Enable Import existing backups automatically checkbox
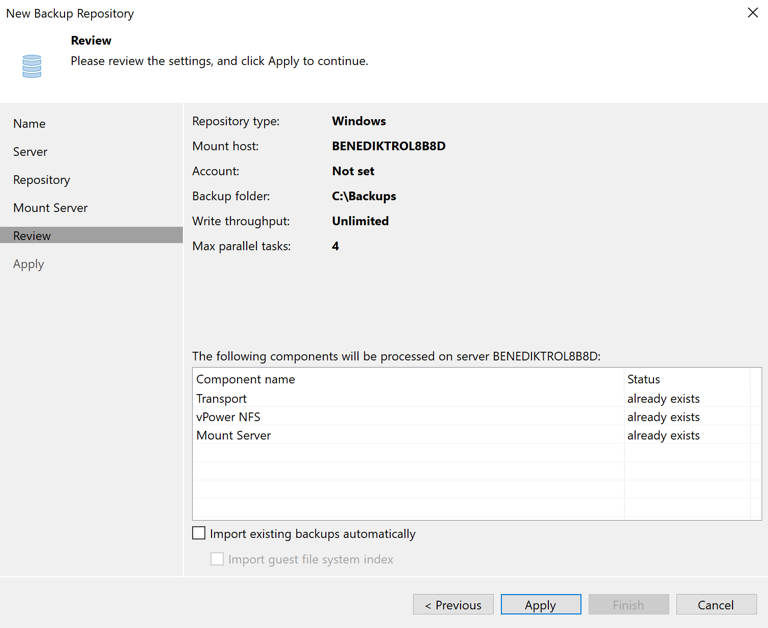The width and height of the screenshot is (768, 628). point(199,534)
